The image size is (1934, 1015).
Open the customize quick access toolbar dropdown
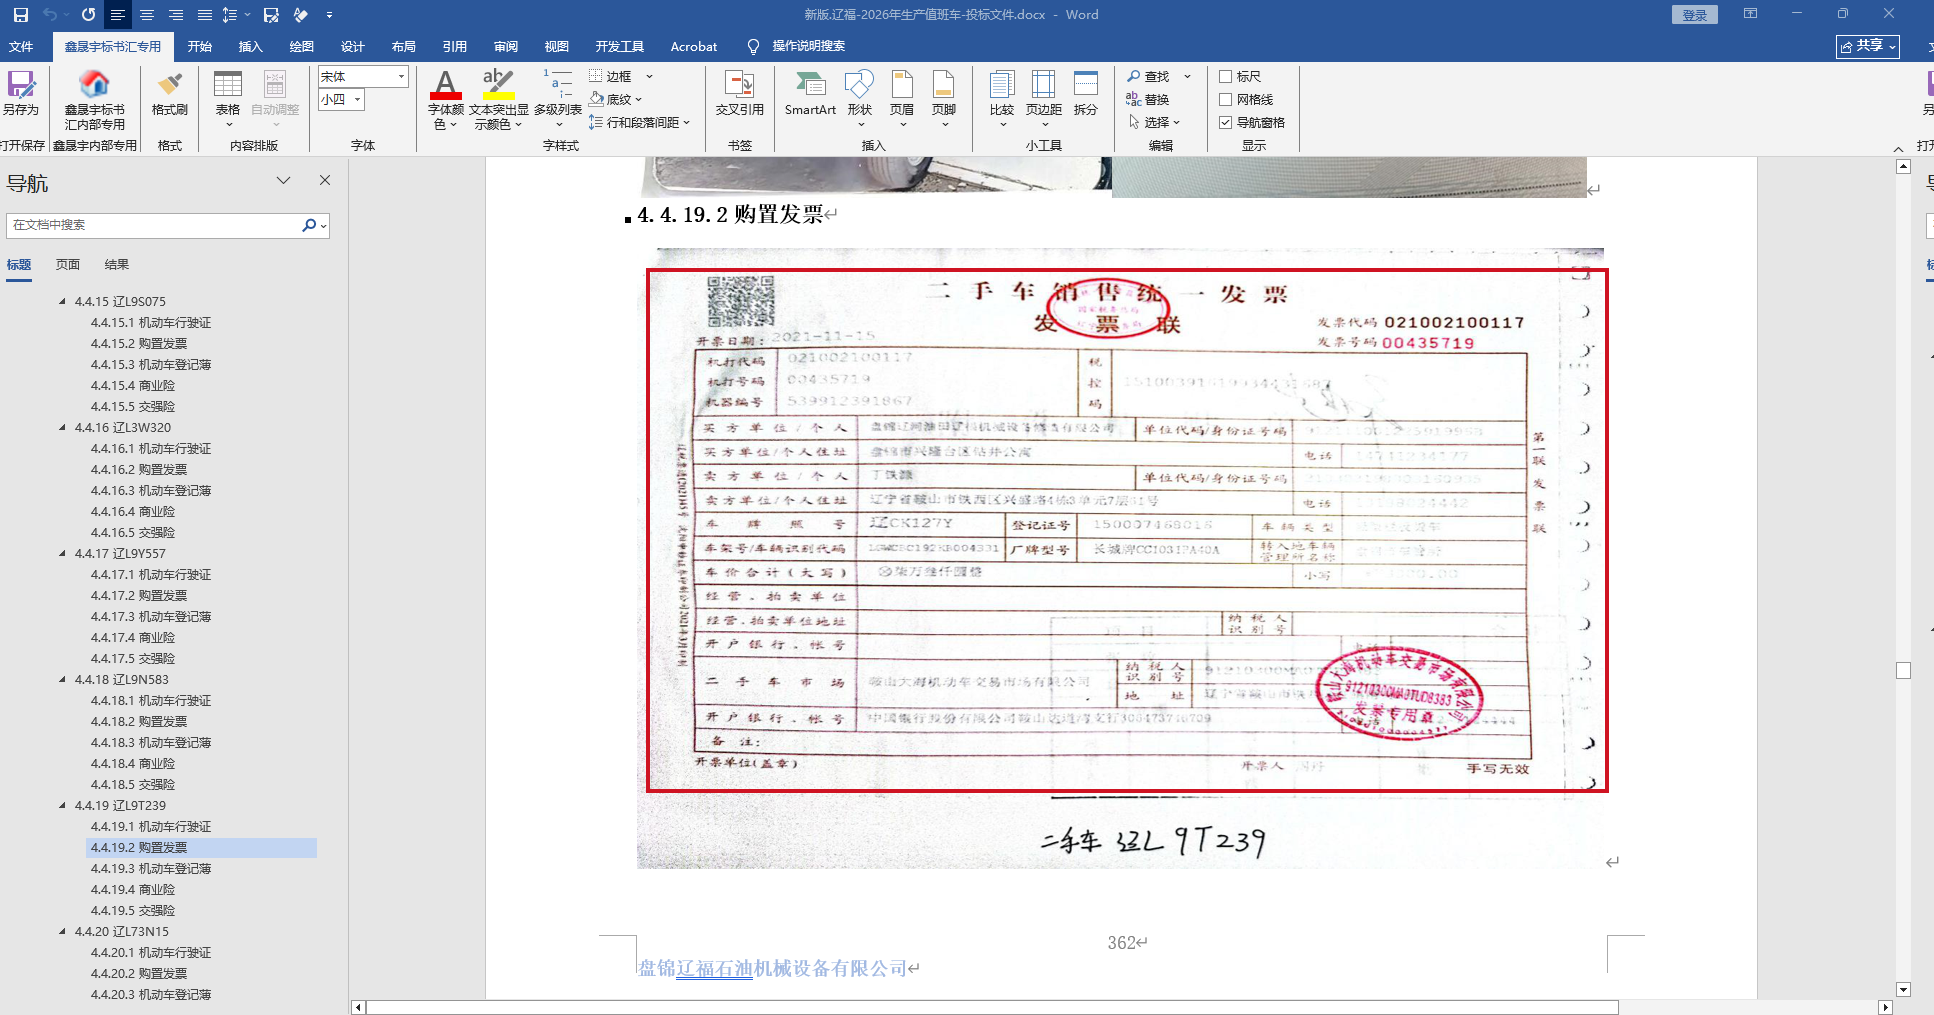(329, 15)
